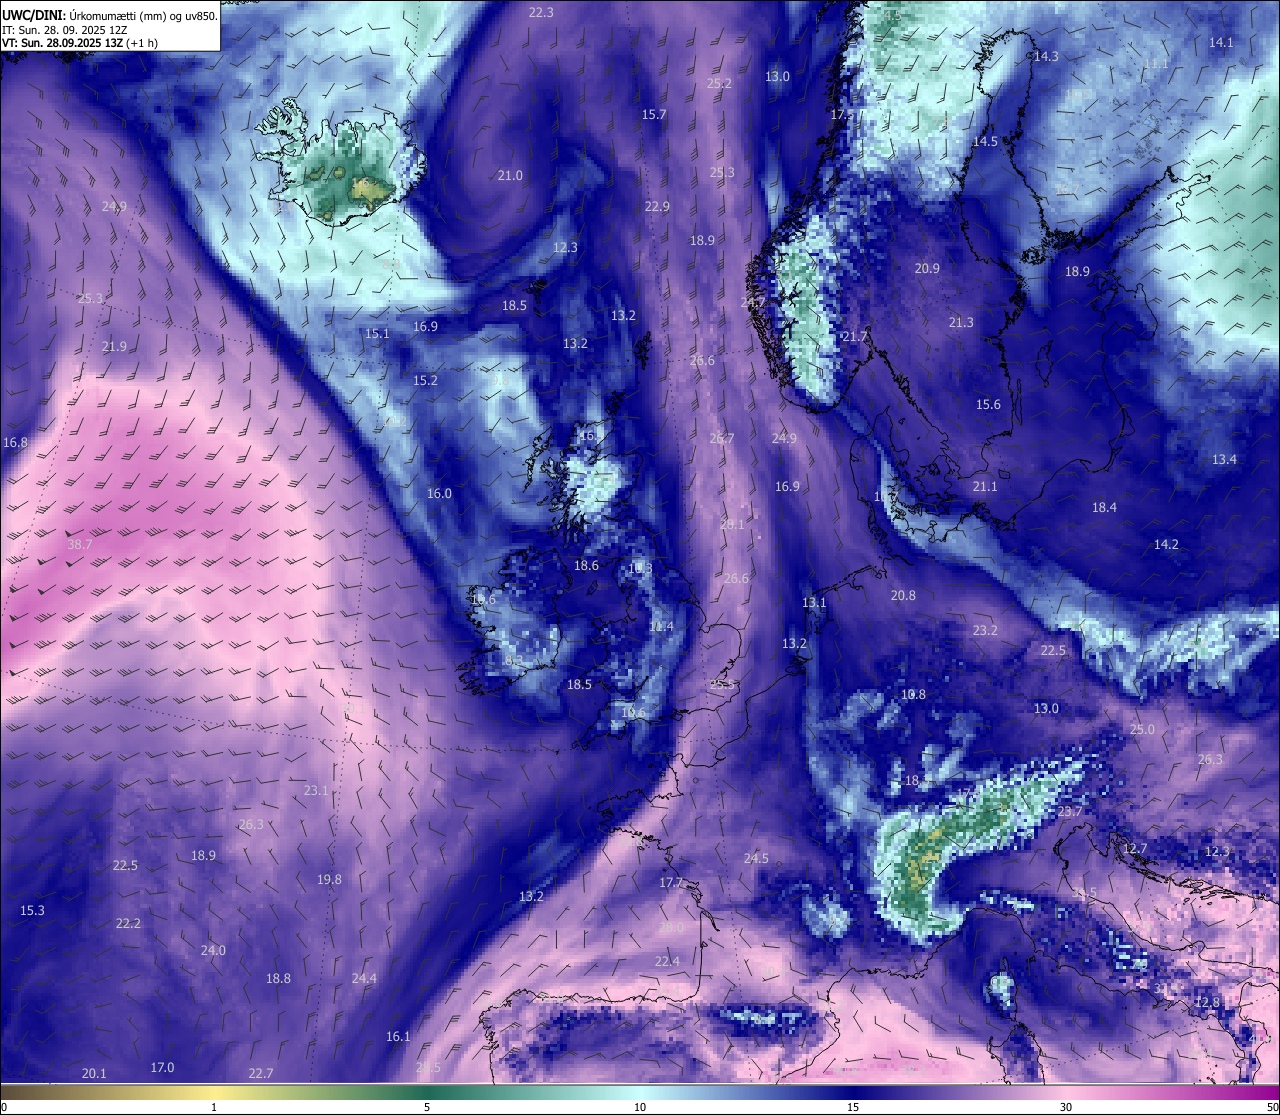Click the 21.9 value label

[x=114, y=347]
